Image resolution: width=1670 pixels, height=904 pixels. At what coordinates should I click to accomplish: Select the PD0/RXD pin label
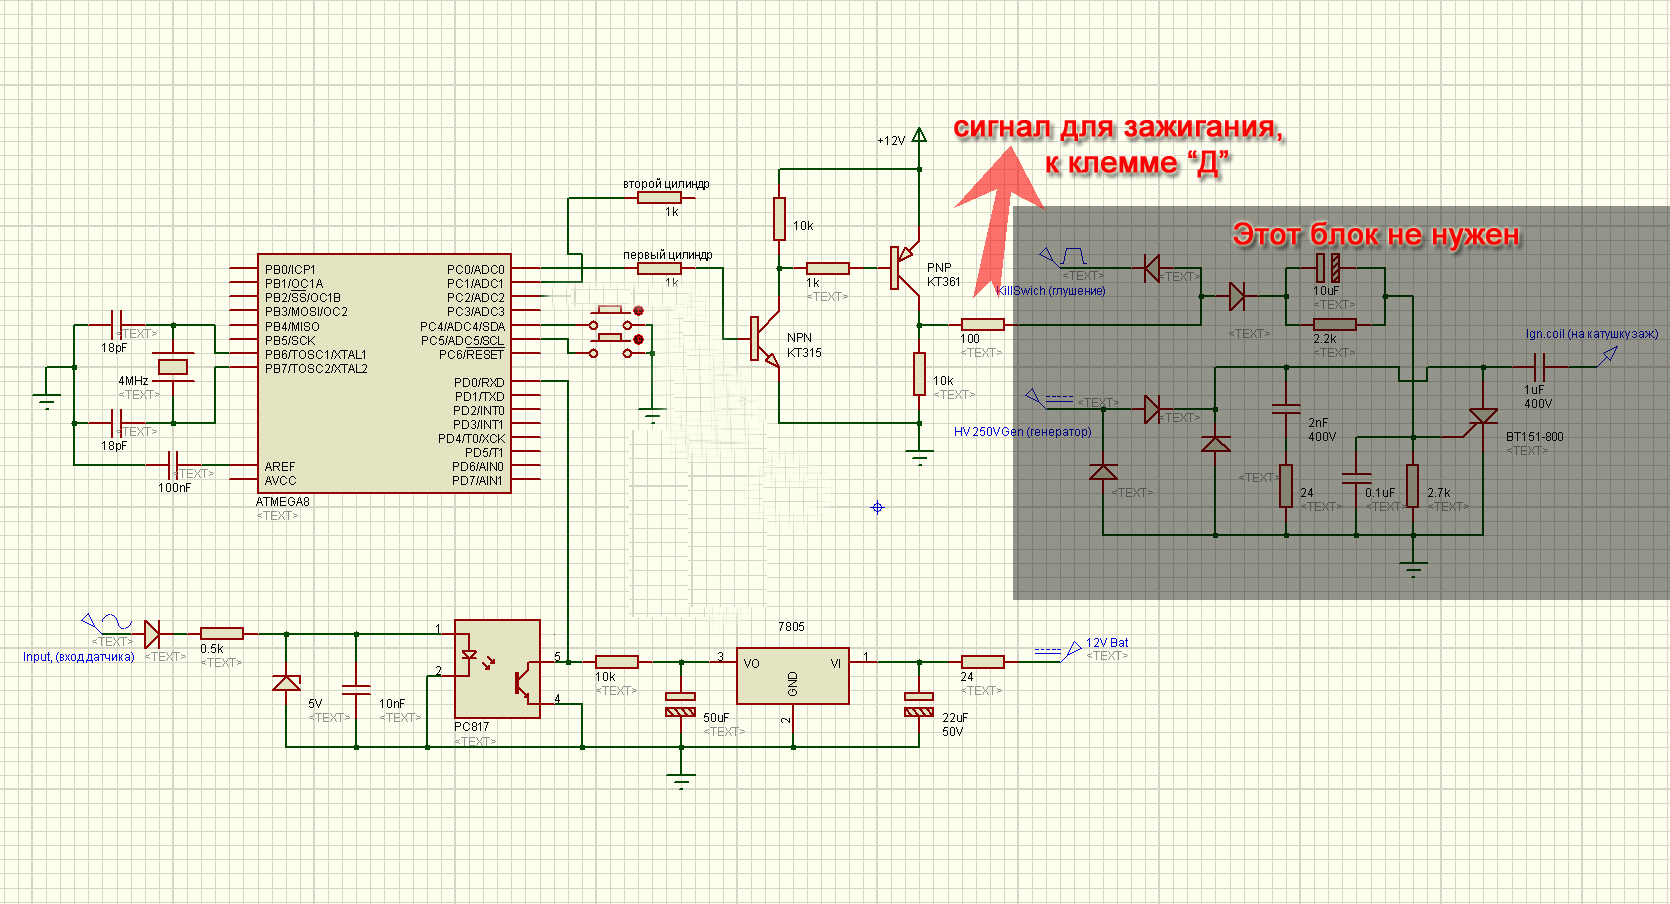point(479,383)
